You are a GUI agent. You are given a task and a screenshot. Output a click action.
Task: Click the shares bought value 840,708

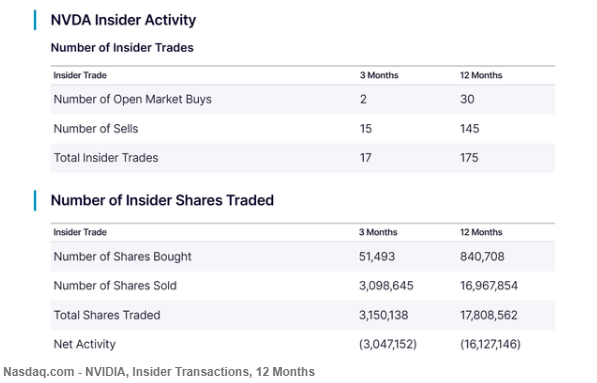(482, 257)
